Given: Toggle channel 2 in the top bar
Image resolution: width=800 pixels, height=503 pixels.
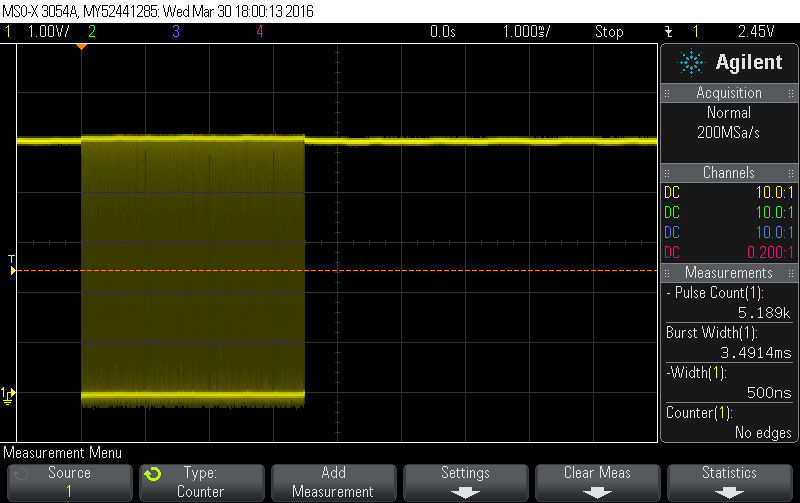Looking at the screenshot, I should tap(92, 31).
